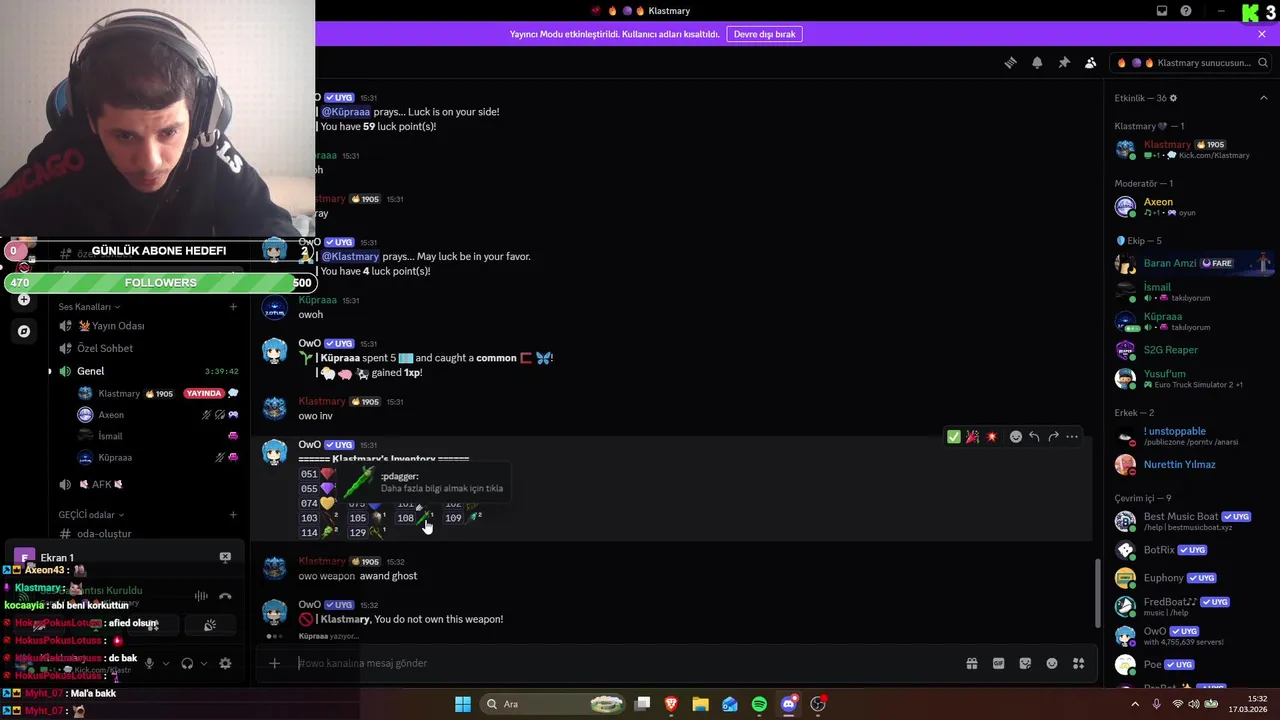
Task: Add a server with the plus icon
Action: pyautogui.click(x=24, y=299)
